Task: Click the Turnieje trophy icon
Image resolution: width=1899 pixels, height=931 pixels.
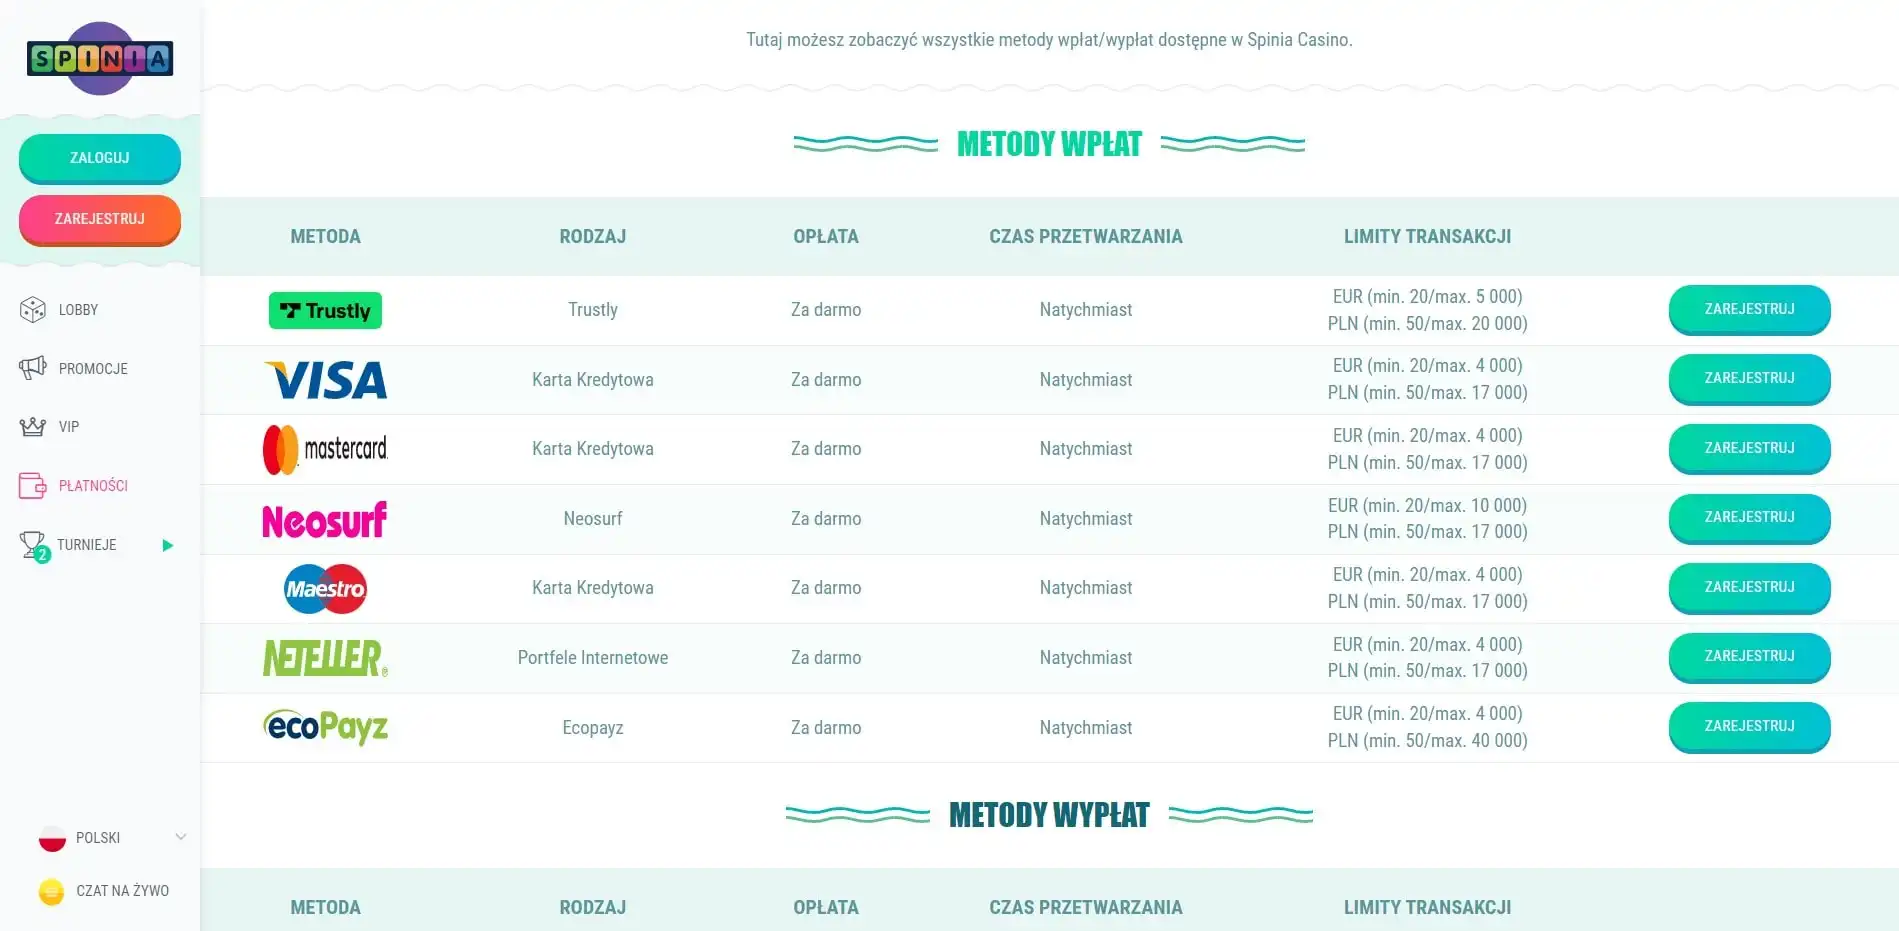Action: point(33,545)
